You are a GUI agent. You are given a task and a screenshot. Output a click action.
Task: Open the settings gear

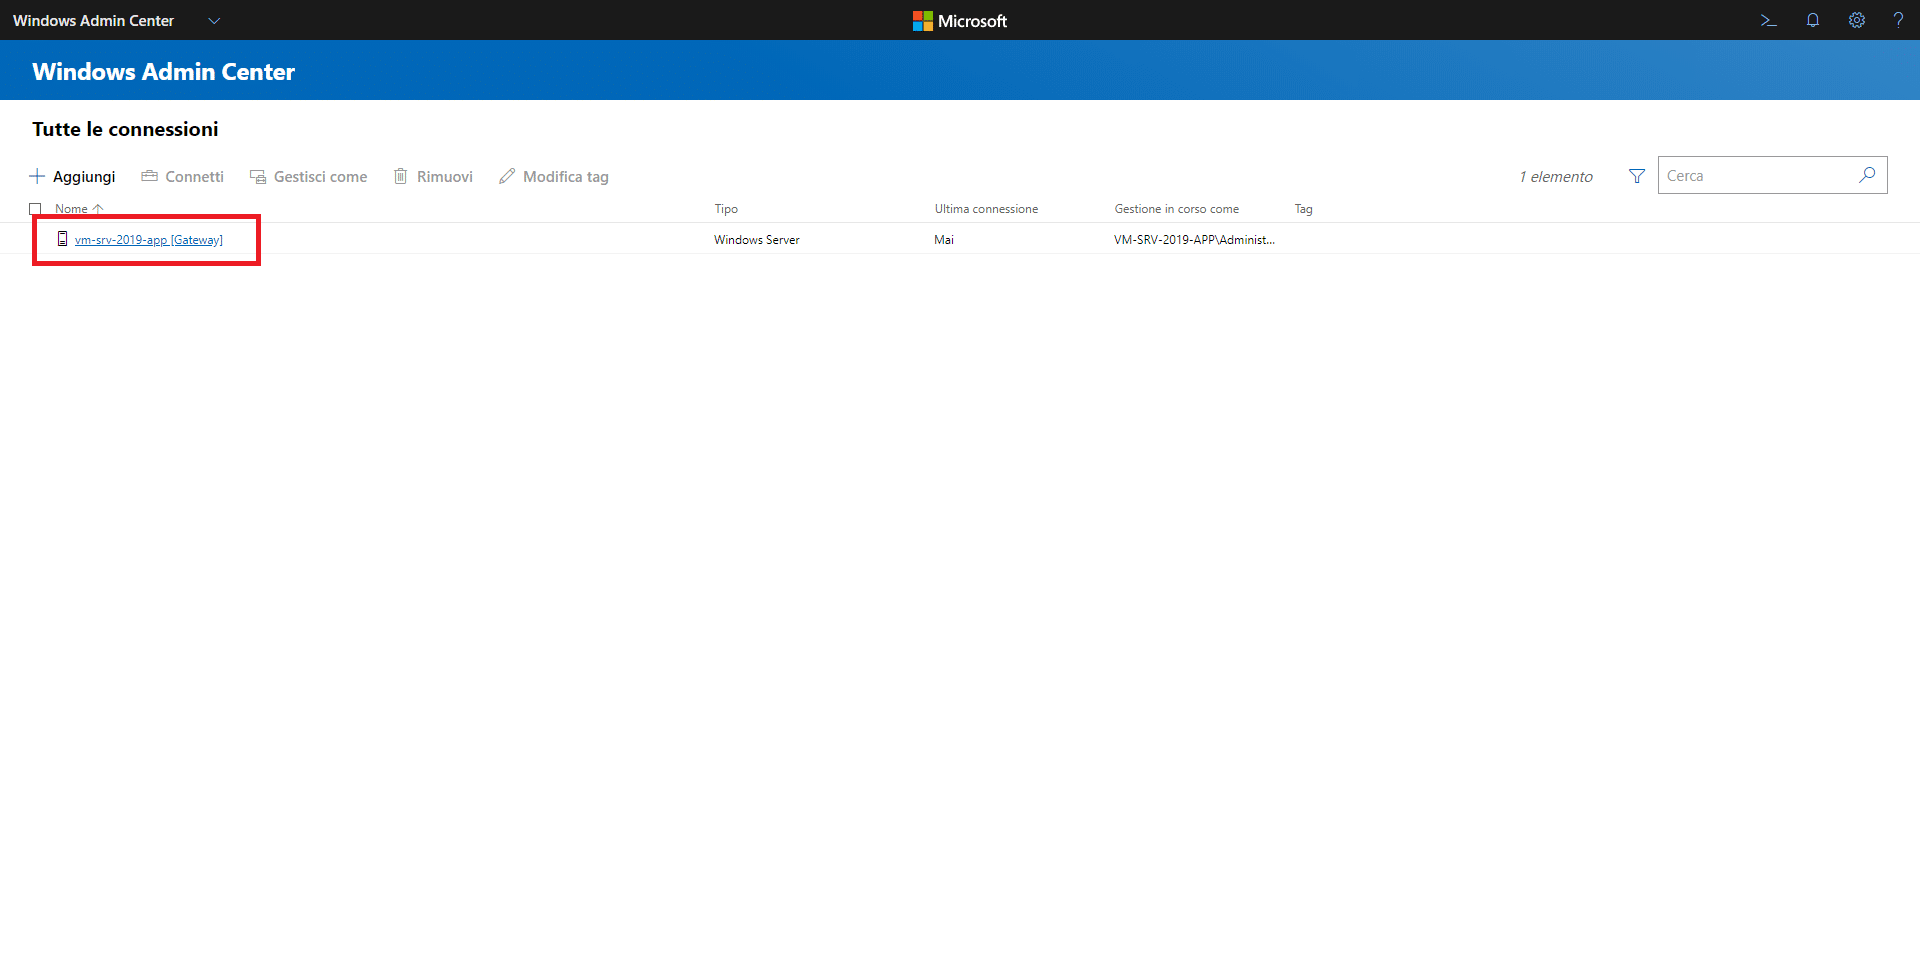pyautogui.click(x=1856, y=20)
